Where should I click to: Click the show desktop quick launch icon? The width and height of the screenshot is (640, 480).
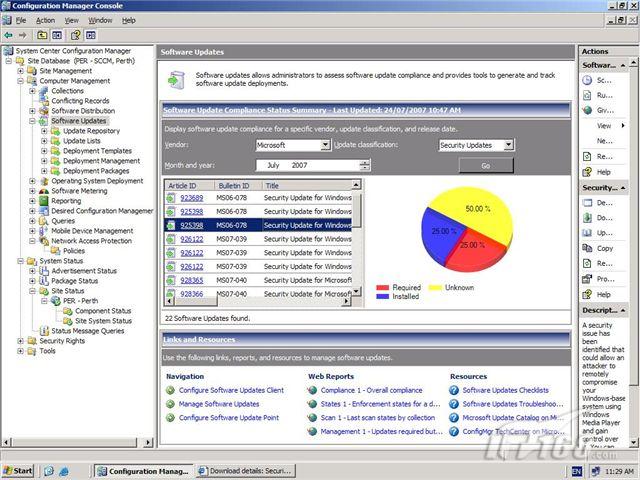click(x=49, y=471)
